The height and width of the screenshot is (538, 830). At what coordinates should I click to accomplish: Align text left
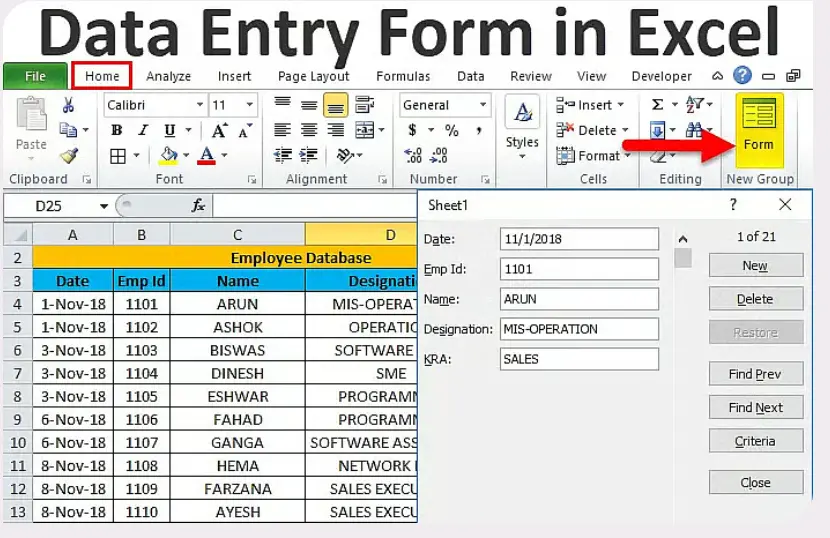pos(282,130)
